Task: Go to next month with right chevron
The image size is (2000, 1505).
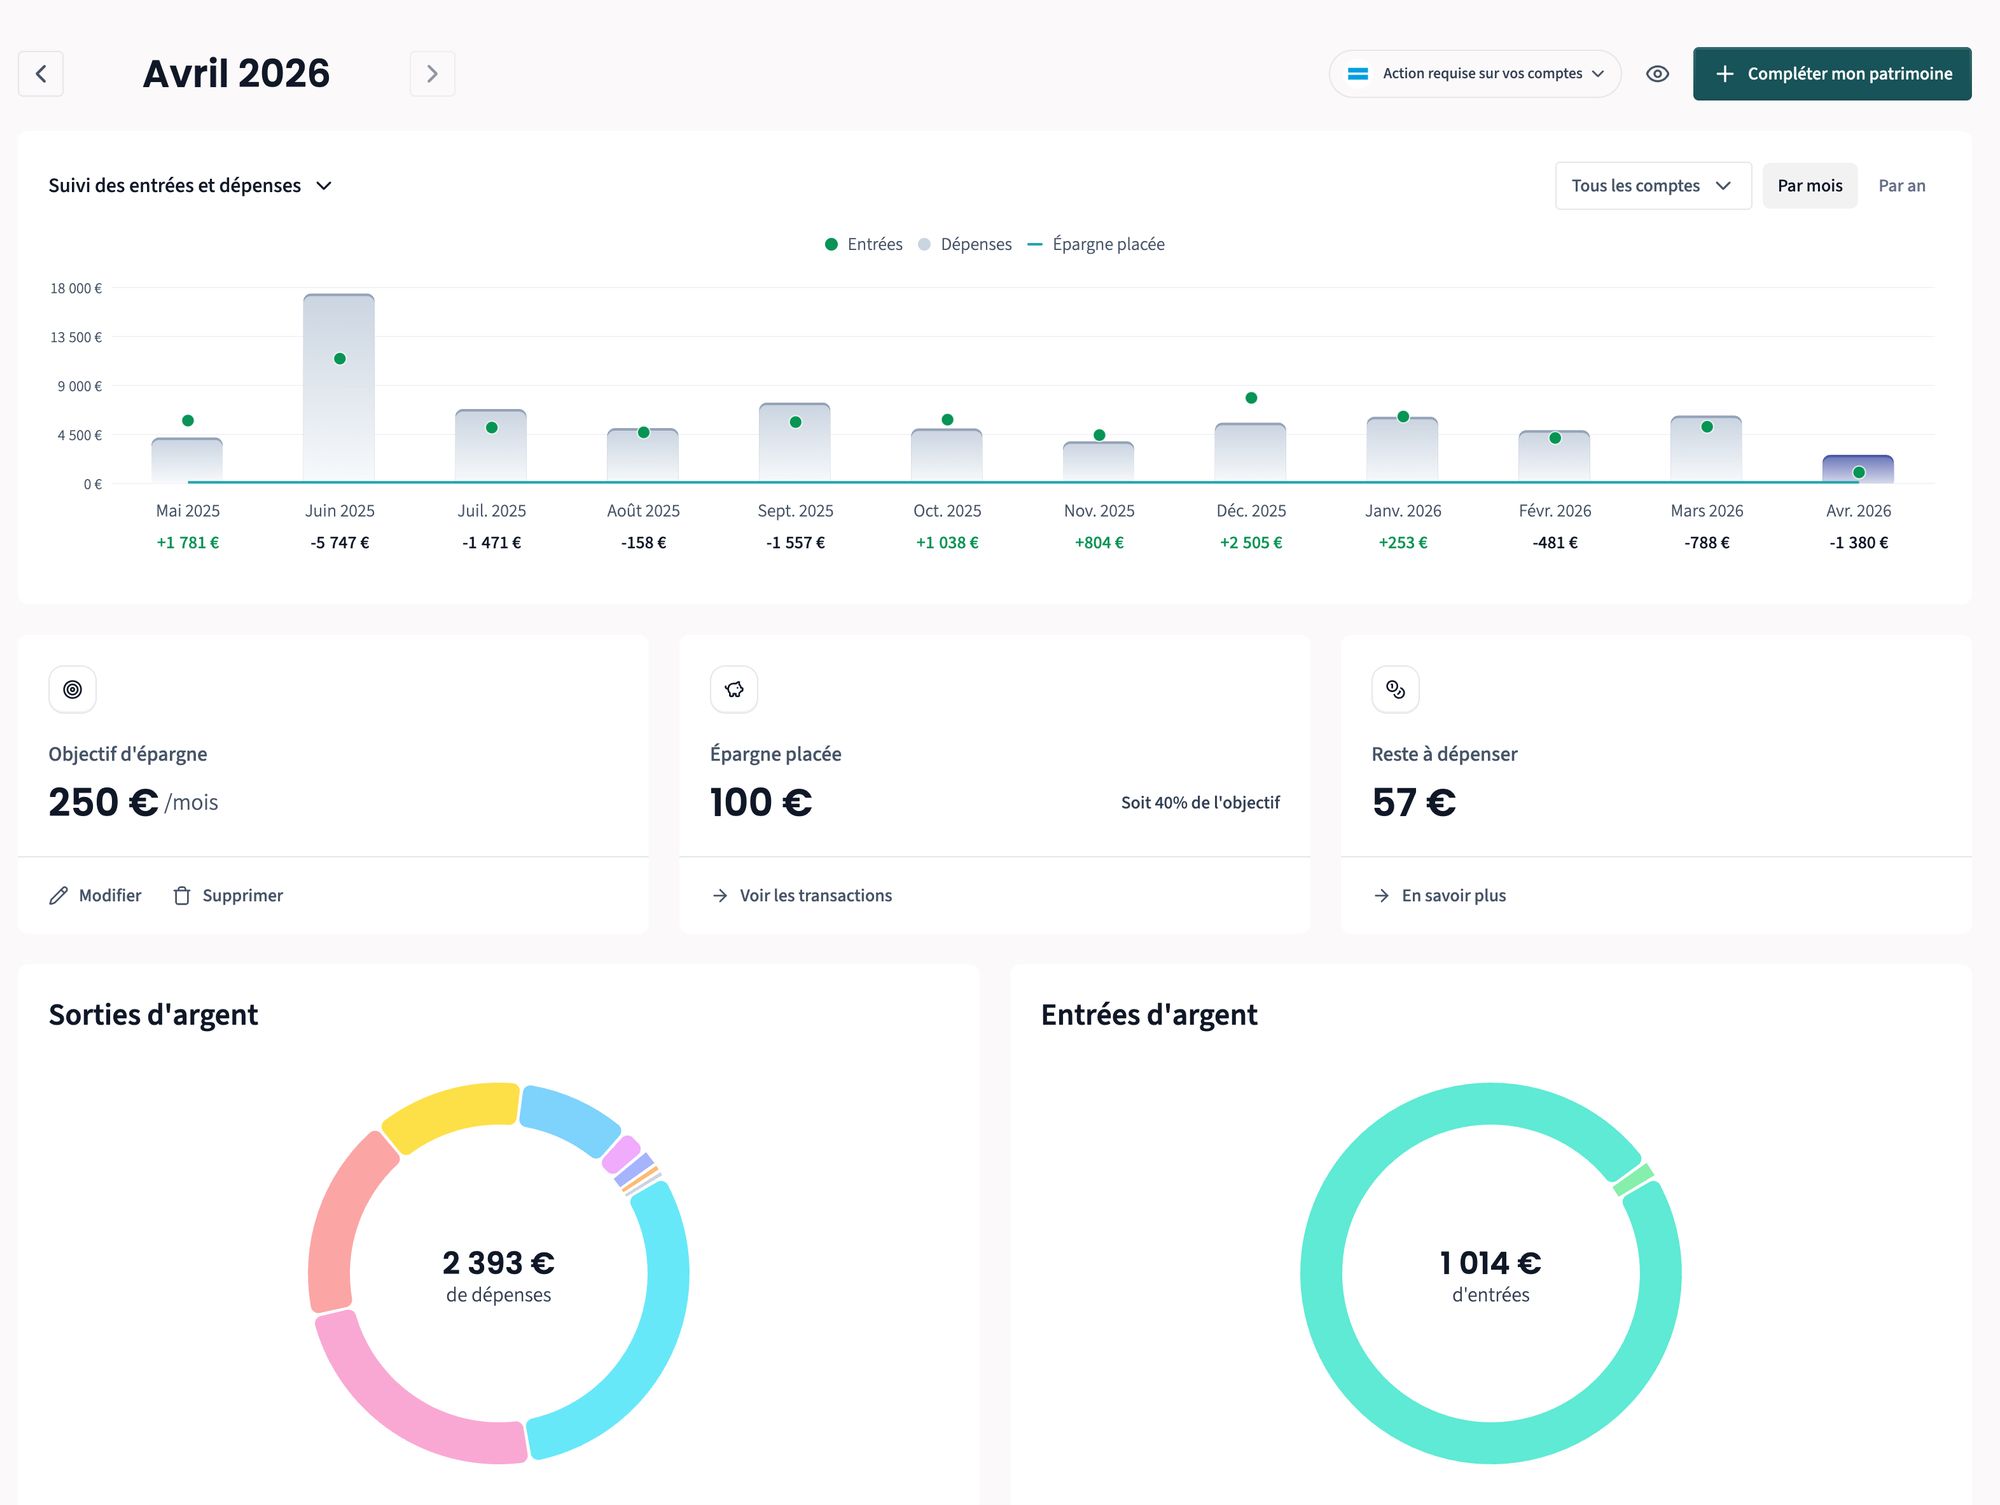Action: click(x=432, y=74)
